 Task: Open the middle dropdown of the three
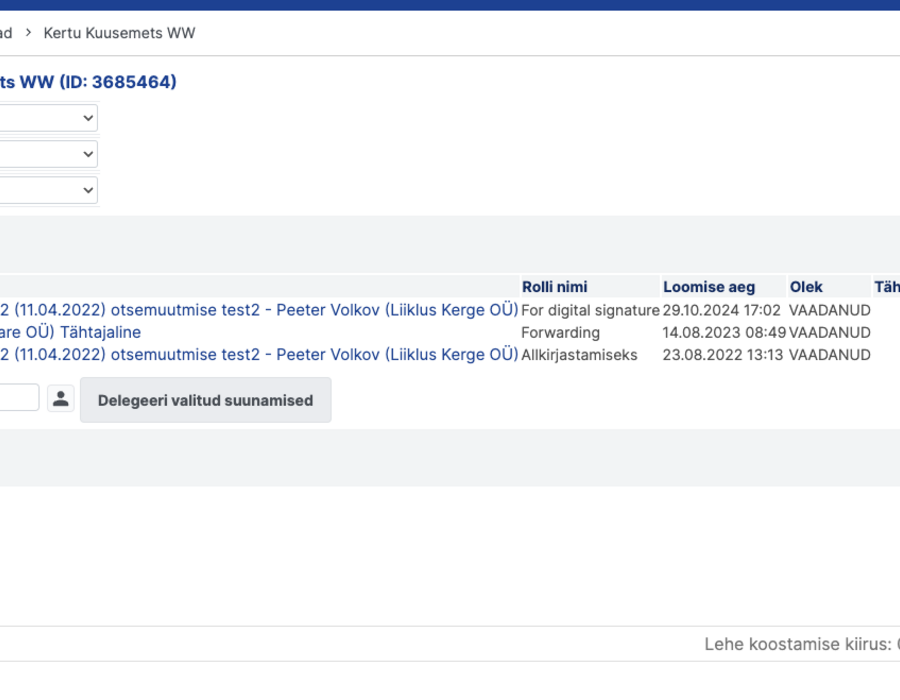[48, 154]
